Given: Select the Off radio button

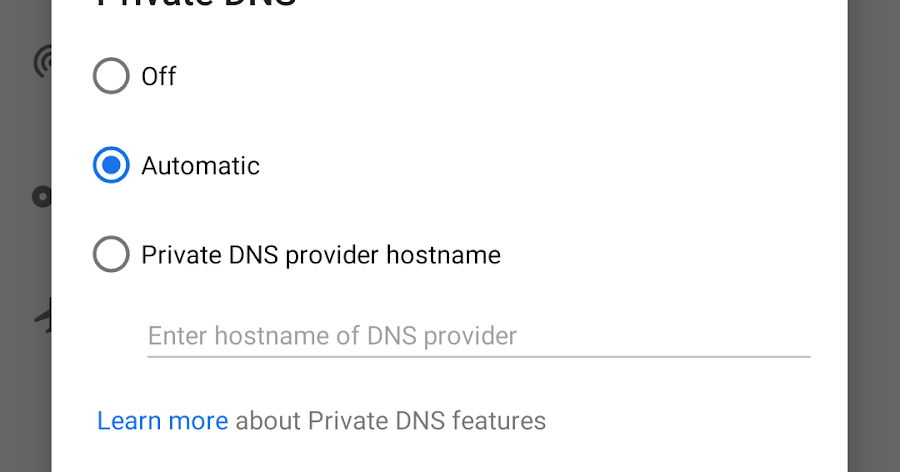Looking at the screenshot, I should [111, 76].
